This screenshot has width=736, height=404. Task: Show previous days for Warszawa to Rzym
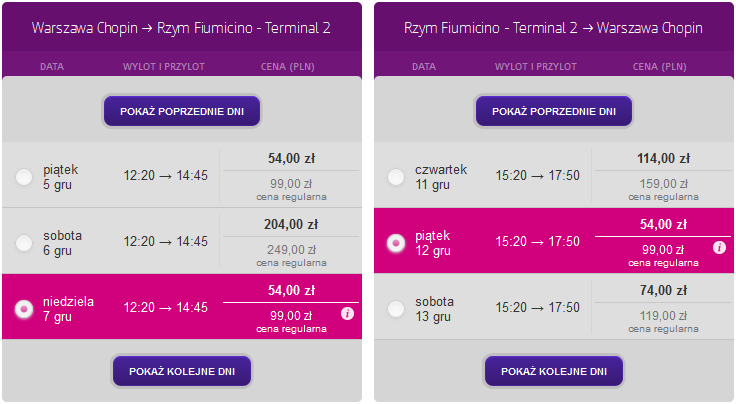[182, 111]
